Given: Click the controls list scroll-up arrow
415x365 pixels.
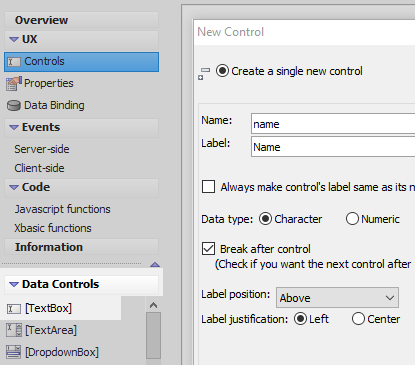Looking at the screenshot, I should (153, 305).
